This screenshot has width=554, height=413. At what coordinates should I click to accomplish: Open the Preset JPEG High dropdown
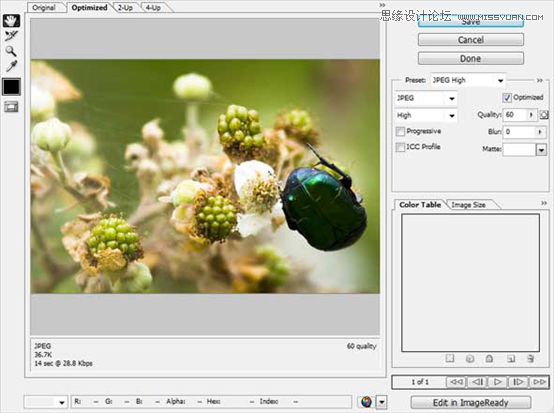pos(468,80)
